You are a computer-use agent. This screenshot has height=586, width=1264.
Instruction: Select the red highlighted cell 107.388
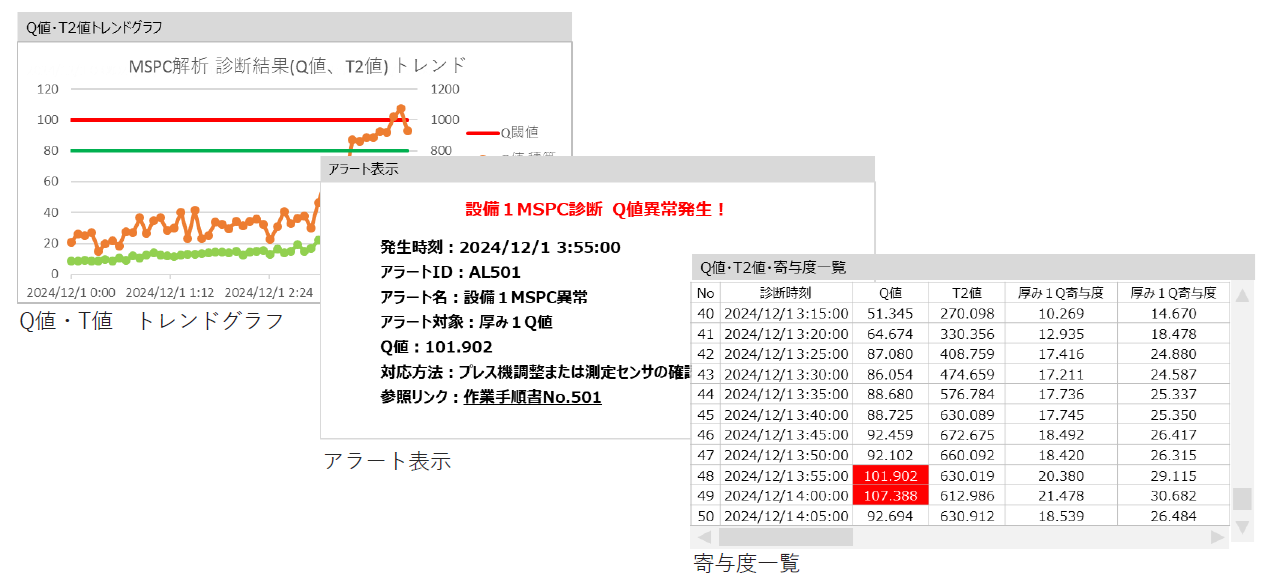pyautogui.click(x=890, y=496)
